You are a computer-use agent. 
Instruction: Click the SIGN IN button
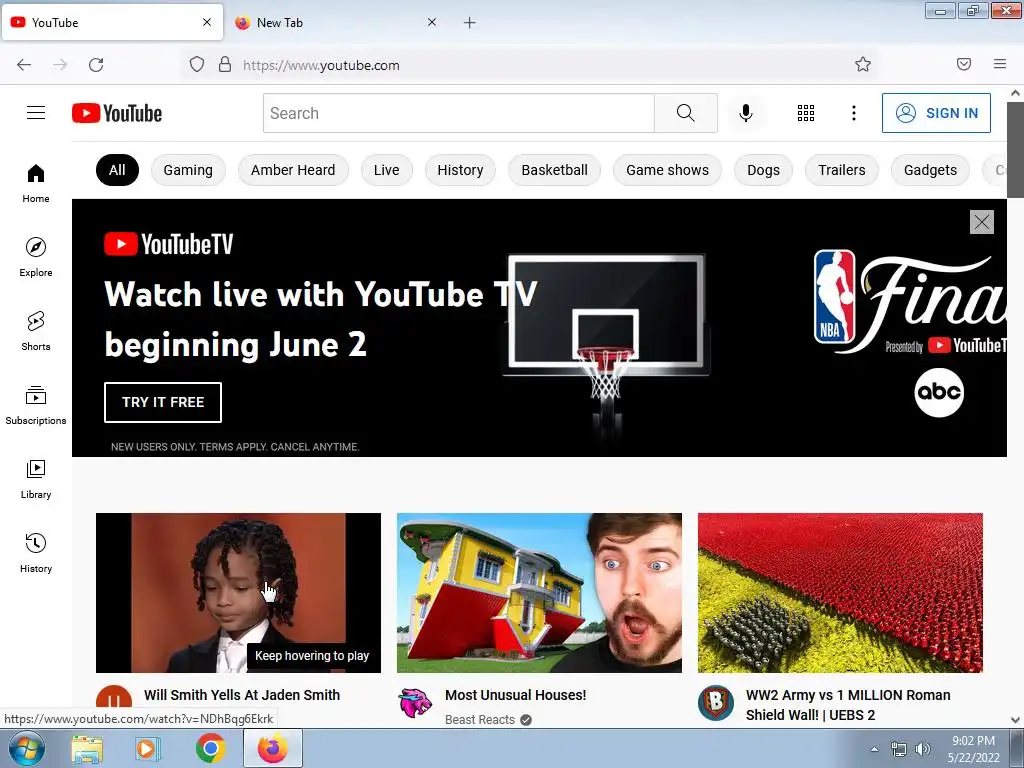click(936, 113)
